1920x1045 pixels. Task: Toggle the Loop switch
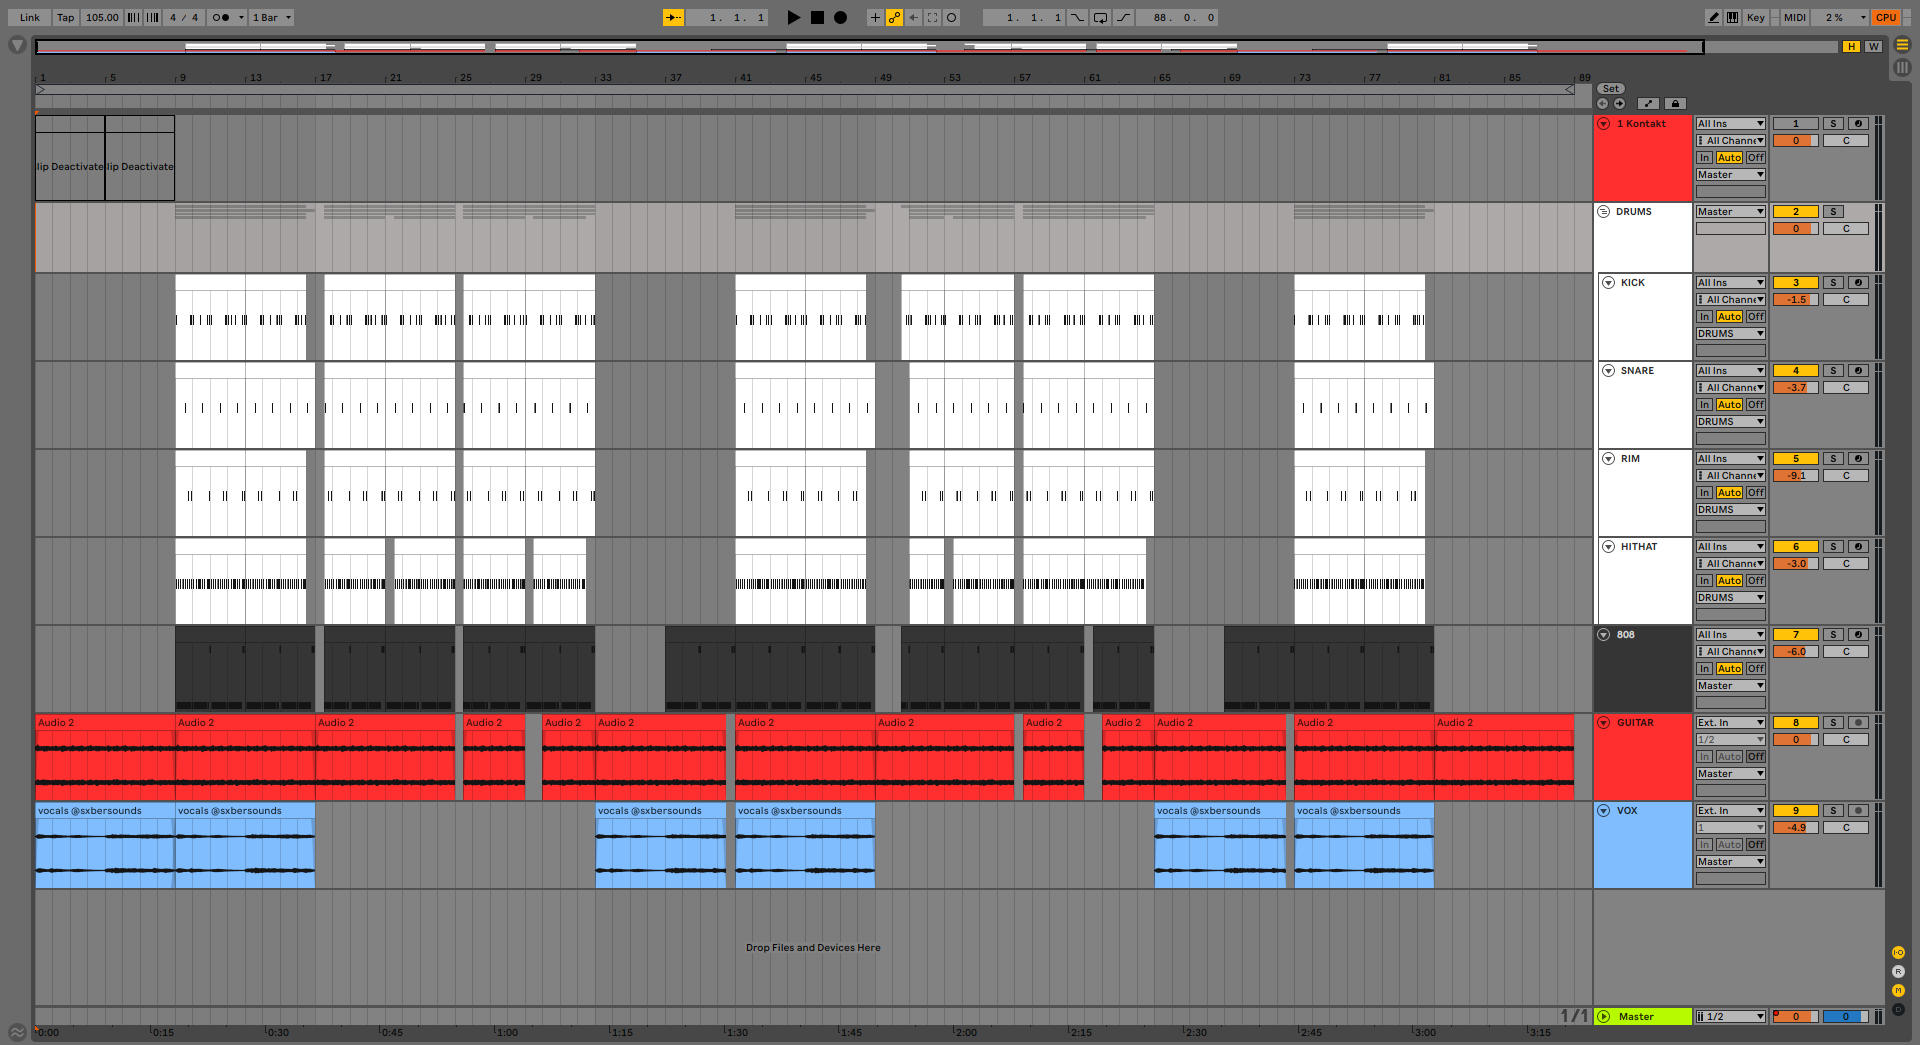[x=1100, y=17]
